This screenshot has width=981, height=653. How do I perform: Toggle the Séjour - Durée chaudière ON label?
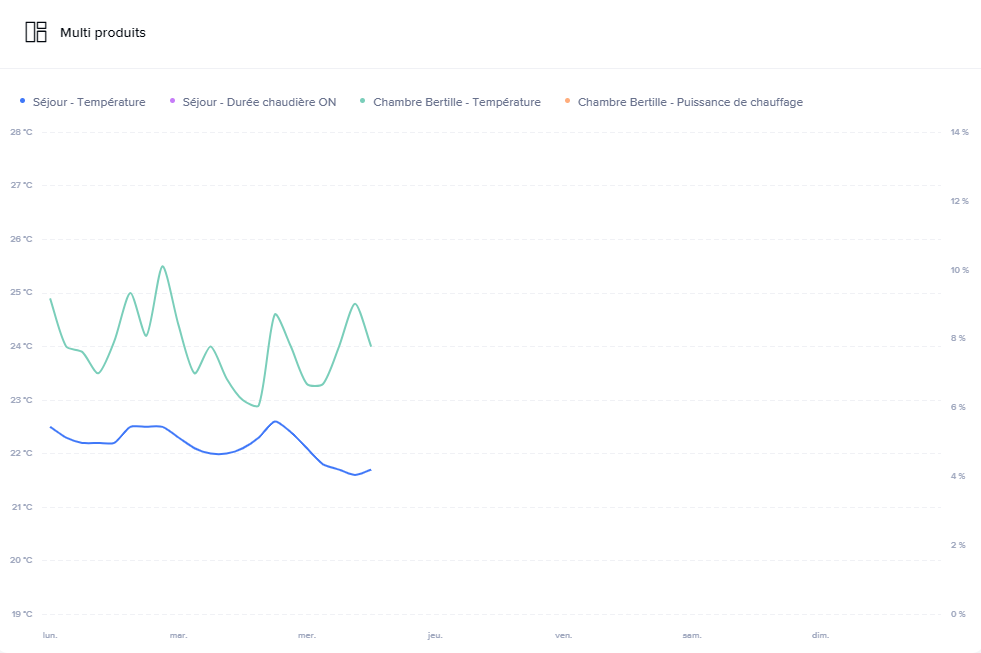point(259,102)
